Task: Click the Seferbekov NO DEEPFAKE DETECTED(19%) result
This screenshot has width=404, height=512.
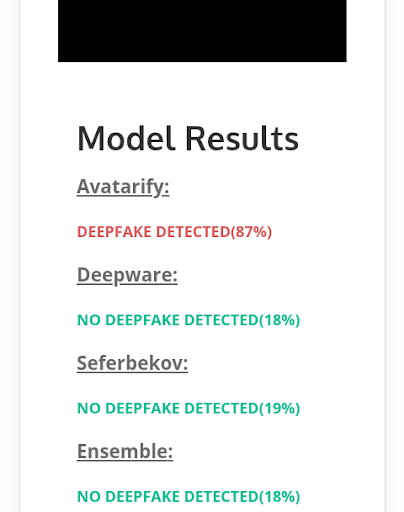Action: (x=189, y=408)
